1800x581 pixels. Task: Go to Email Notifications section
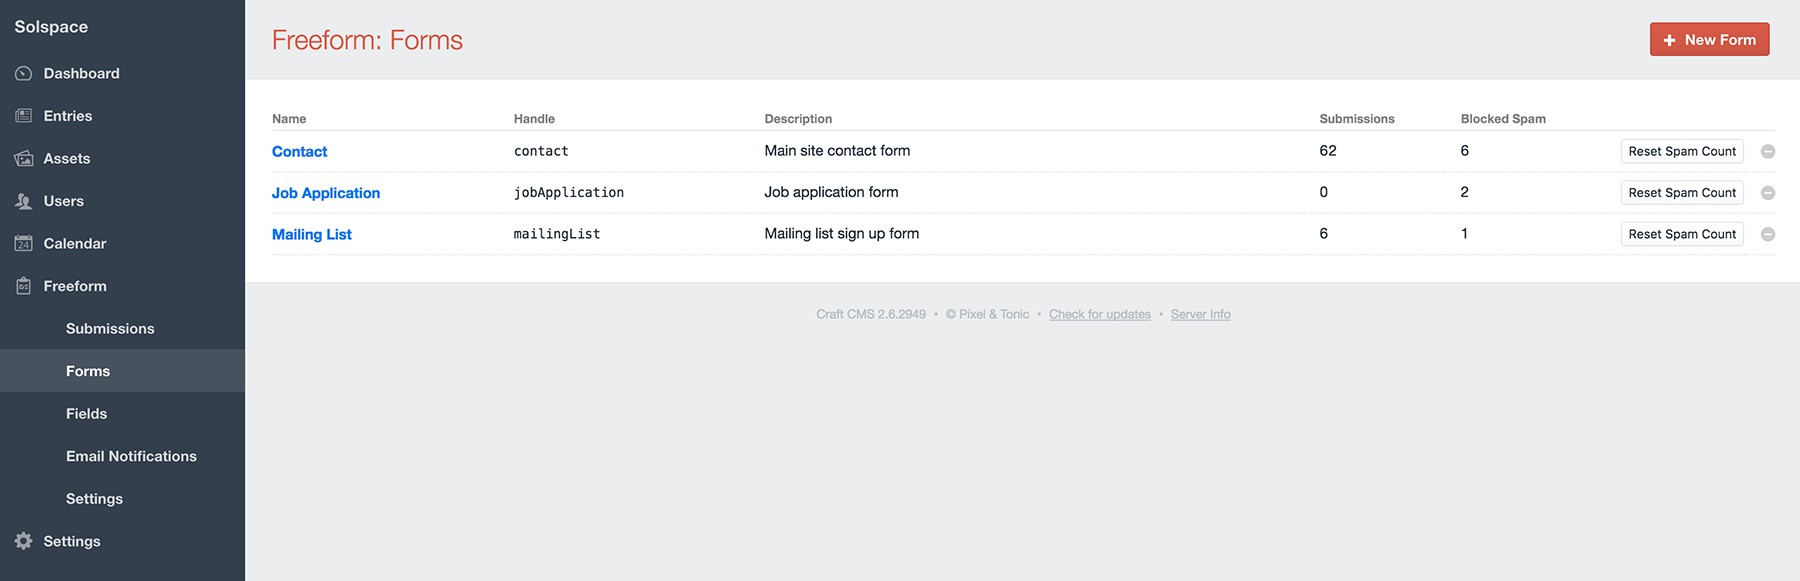tap(131, 456)
